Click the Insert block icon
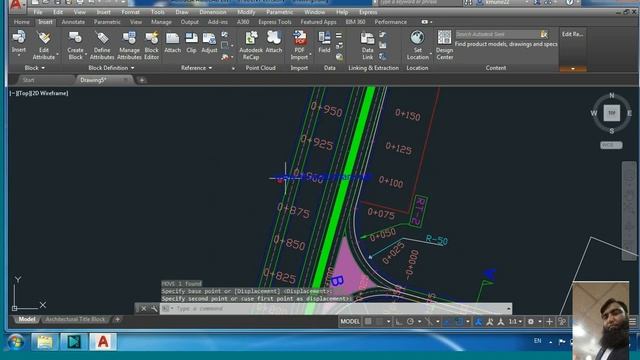 tap(19, 38)
